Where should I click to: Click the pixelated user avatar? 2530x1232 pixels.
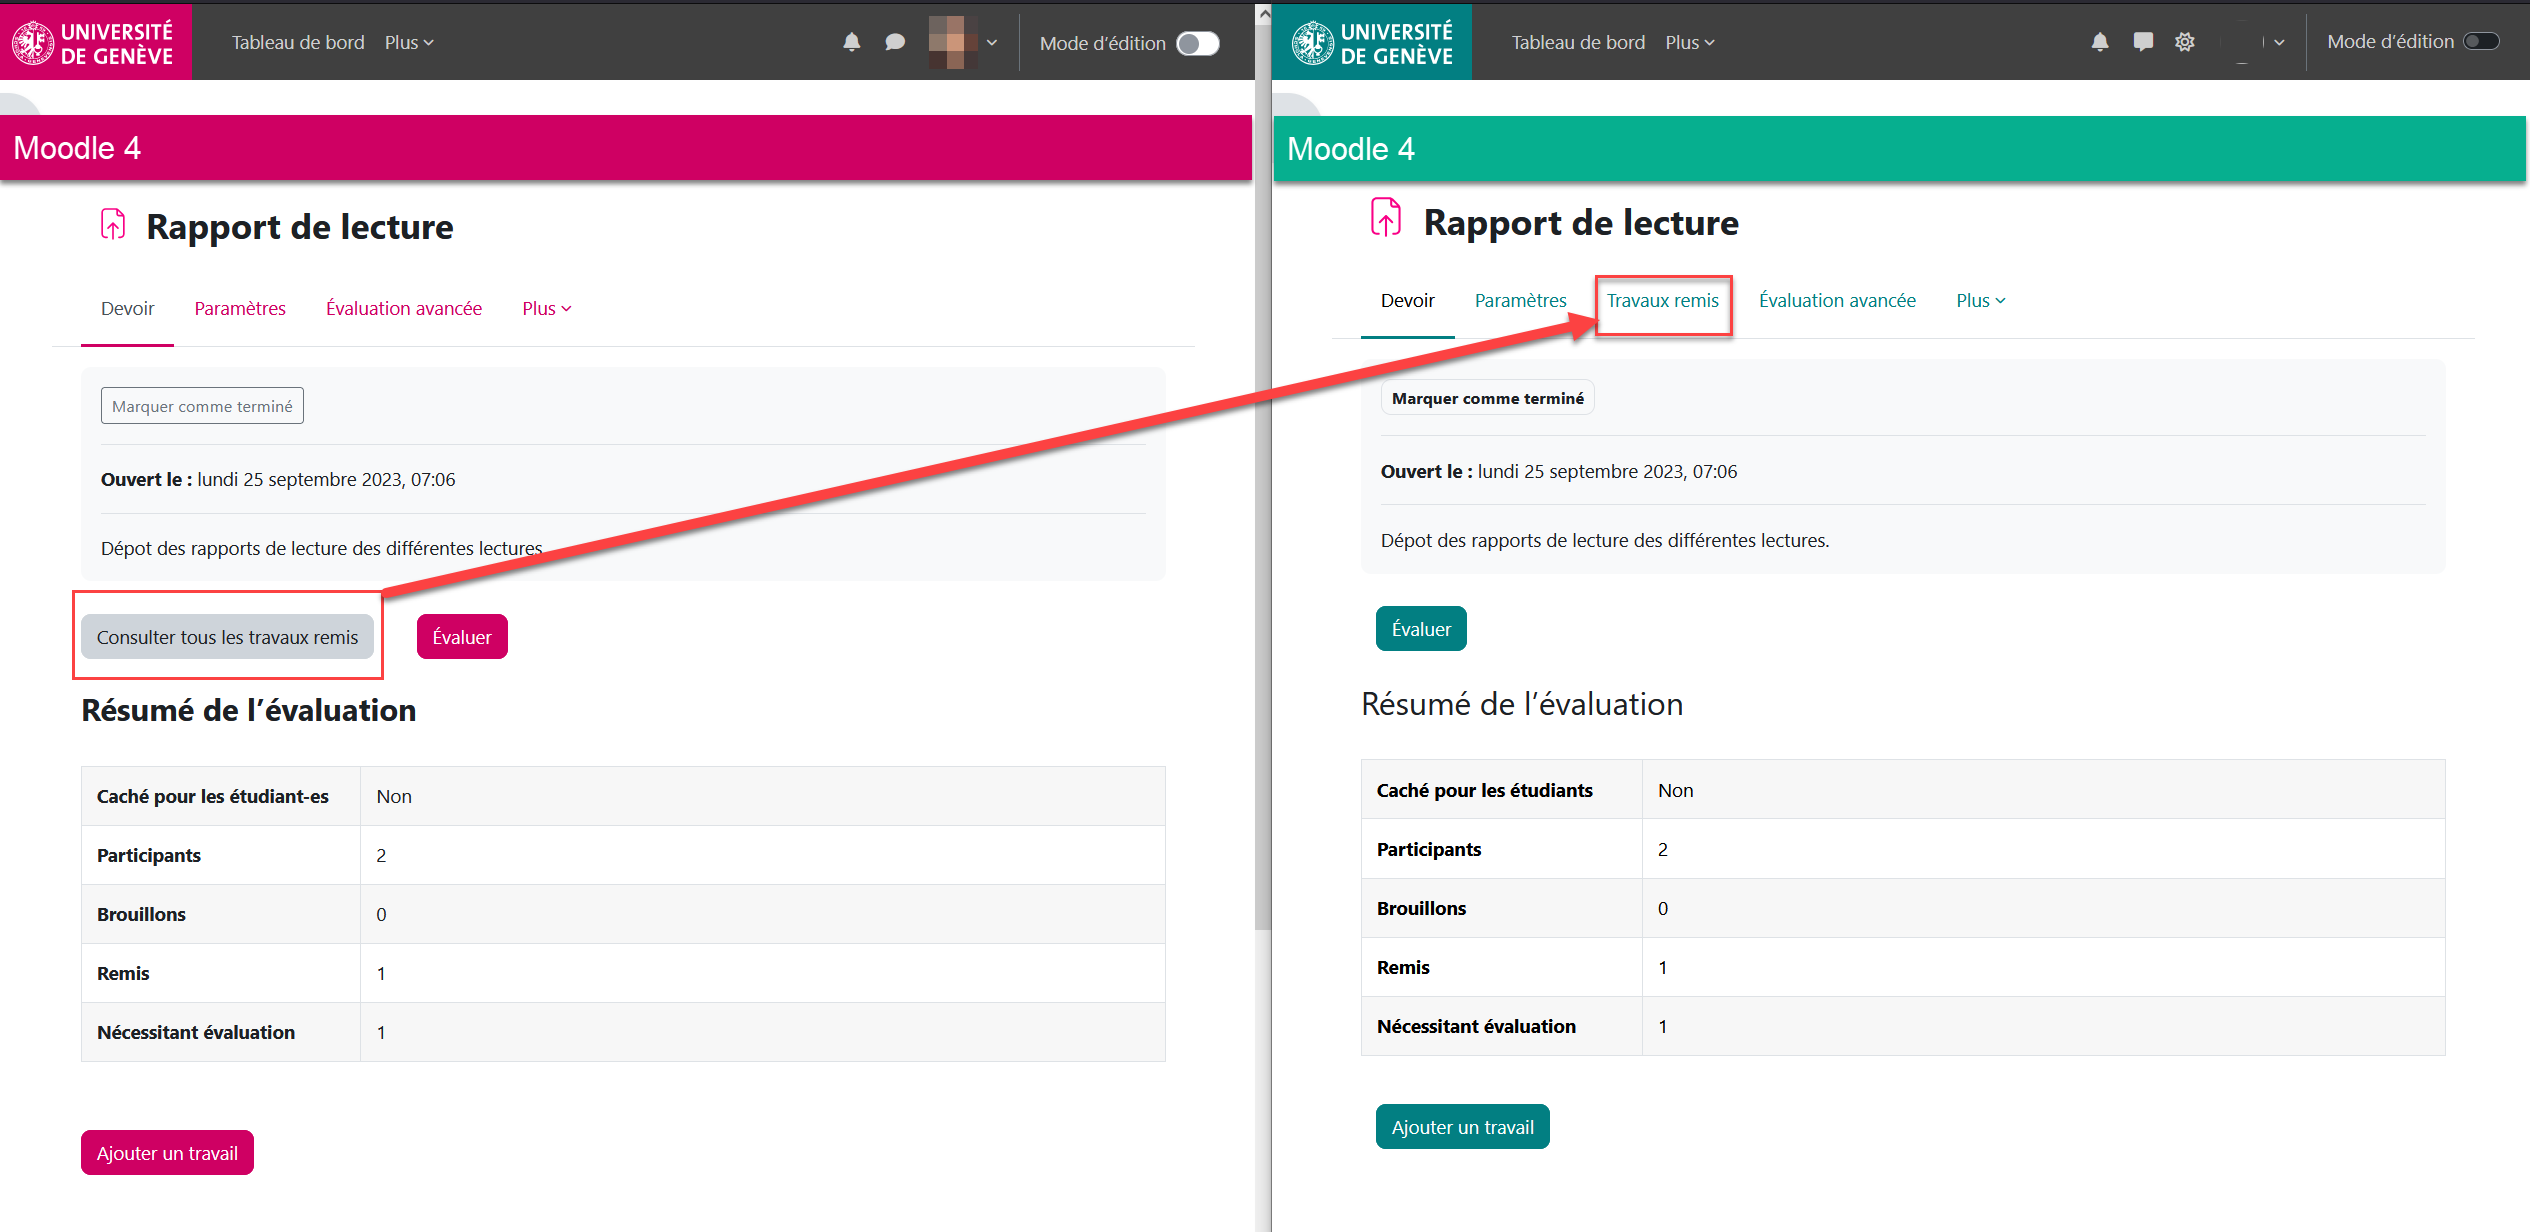click(952, 42)
